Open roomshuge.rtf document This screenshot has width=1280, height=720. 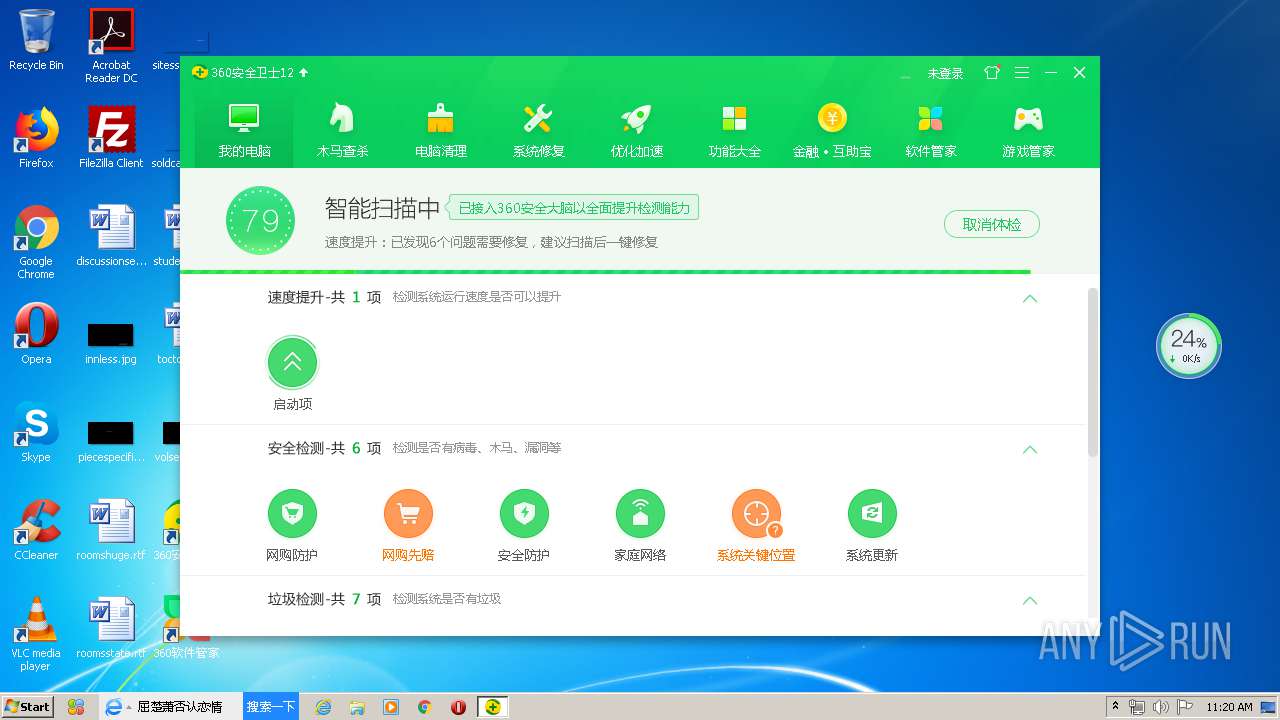[112, 530]
